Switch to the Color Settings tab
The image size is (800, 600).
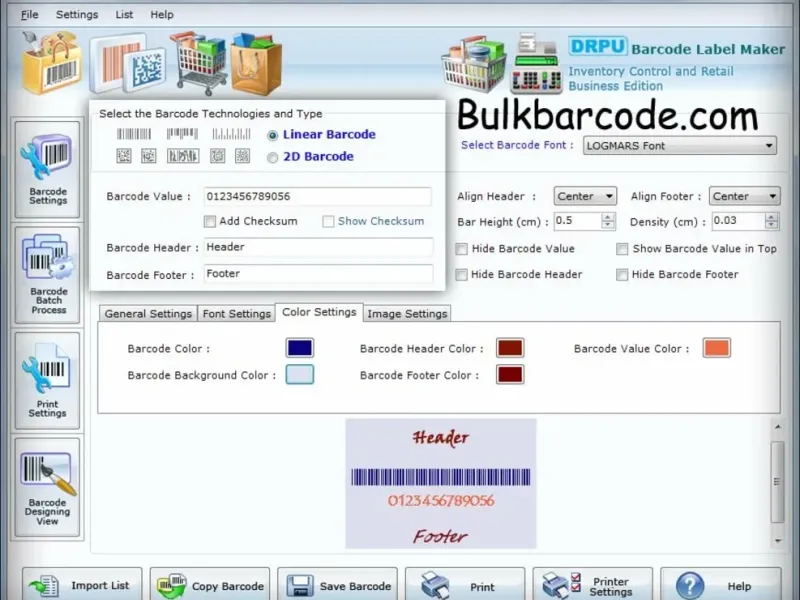point(319,312)
